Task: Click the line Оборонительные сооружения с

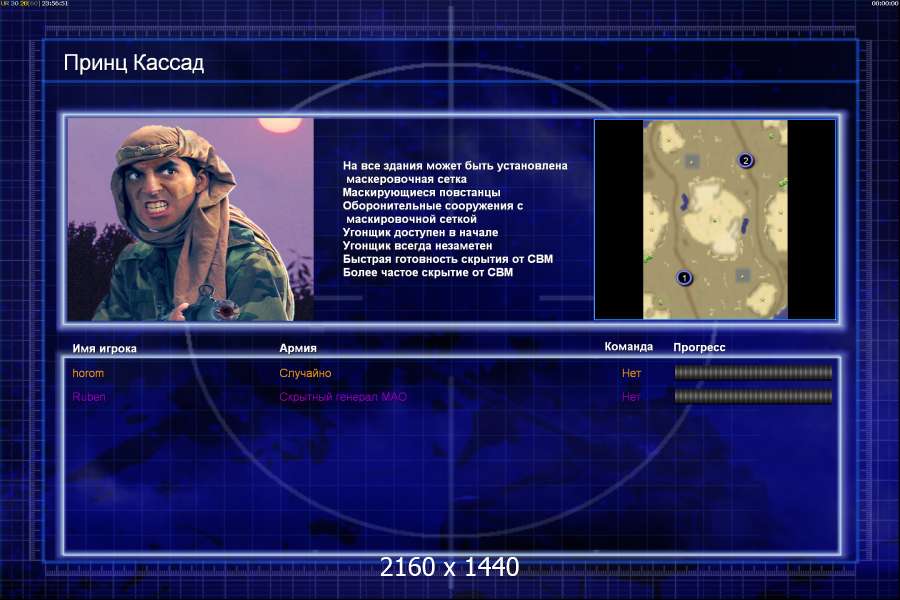Action: coord(433,206)
